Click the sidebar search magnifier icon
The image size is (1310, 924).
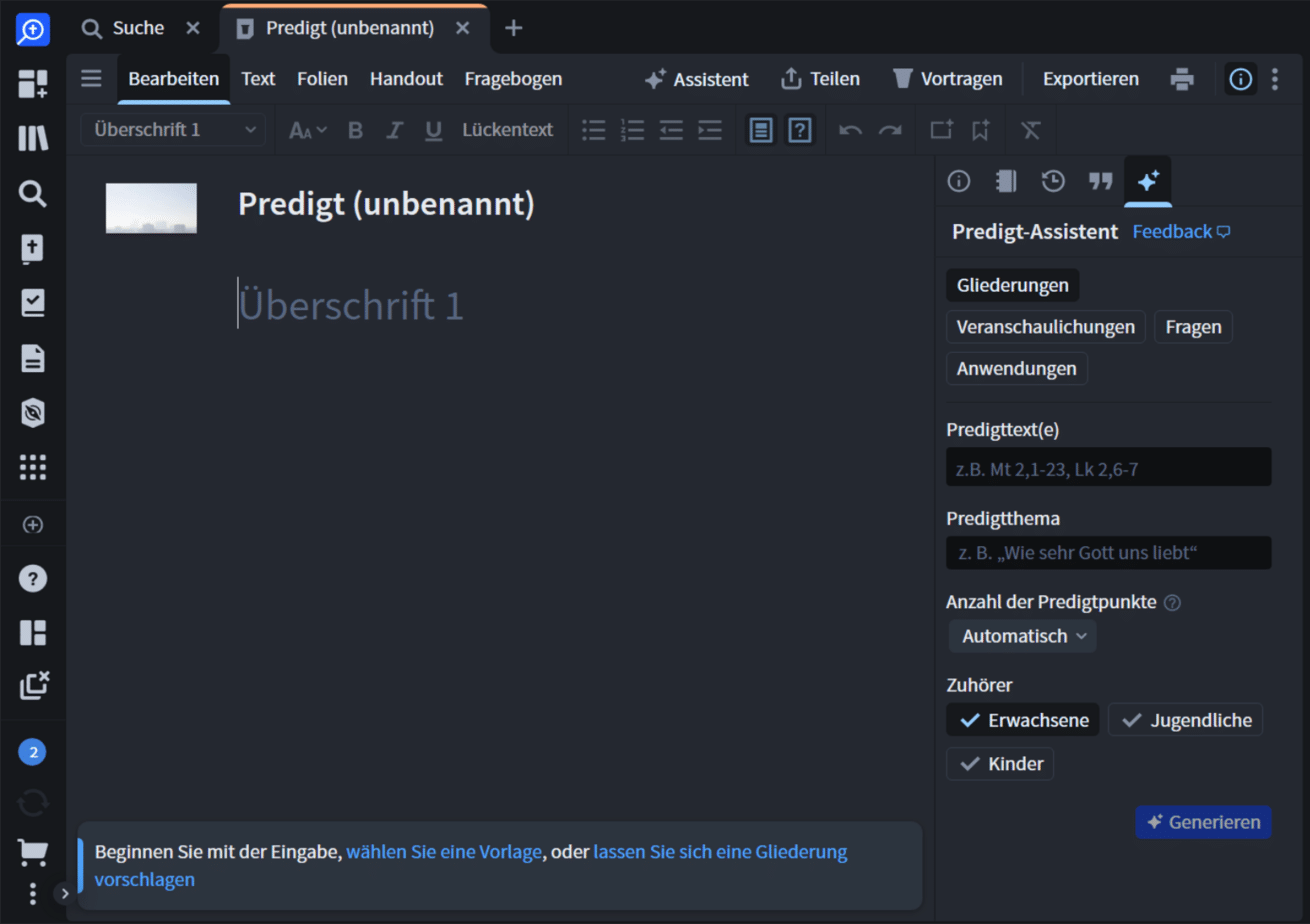click(33, 194)
